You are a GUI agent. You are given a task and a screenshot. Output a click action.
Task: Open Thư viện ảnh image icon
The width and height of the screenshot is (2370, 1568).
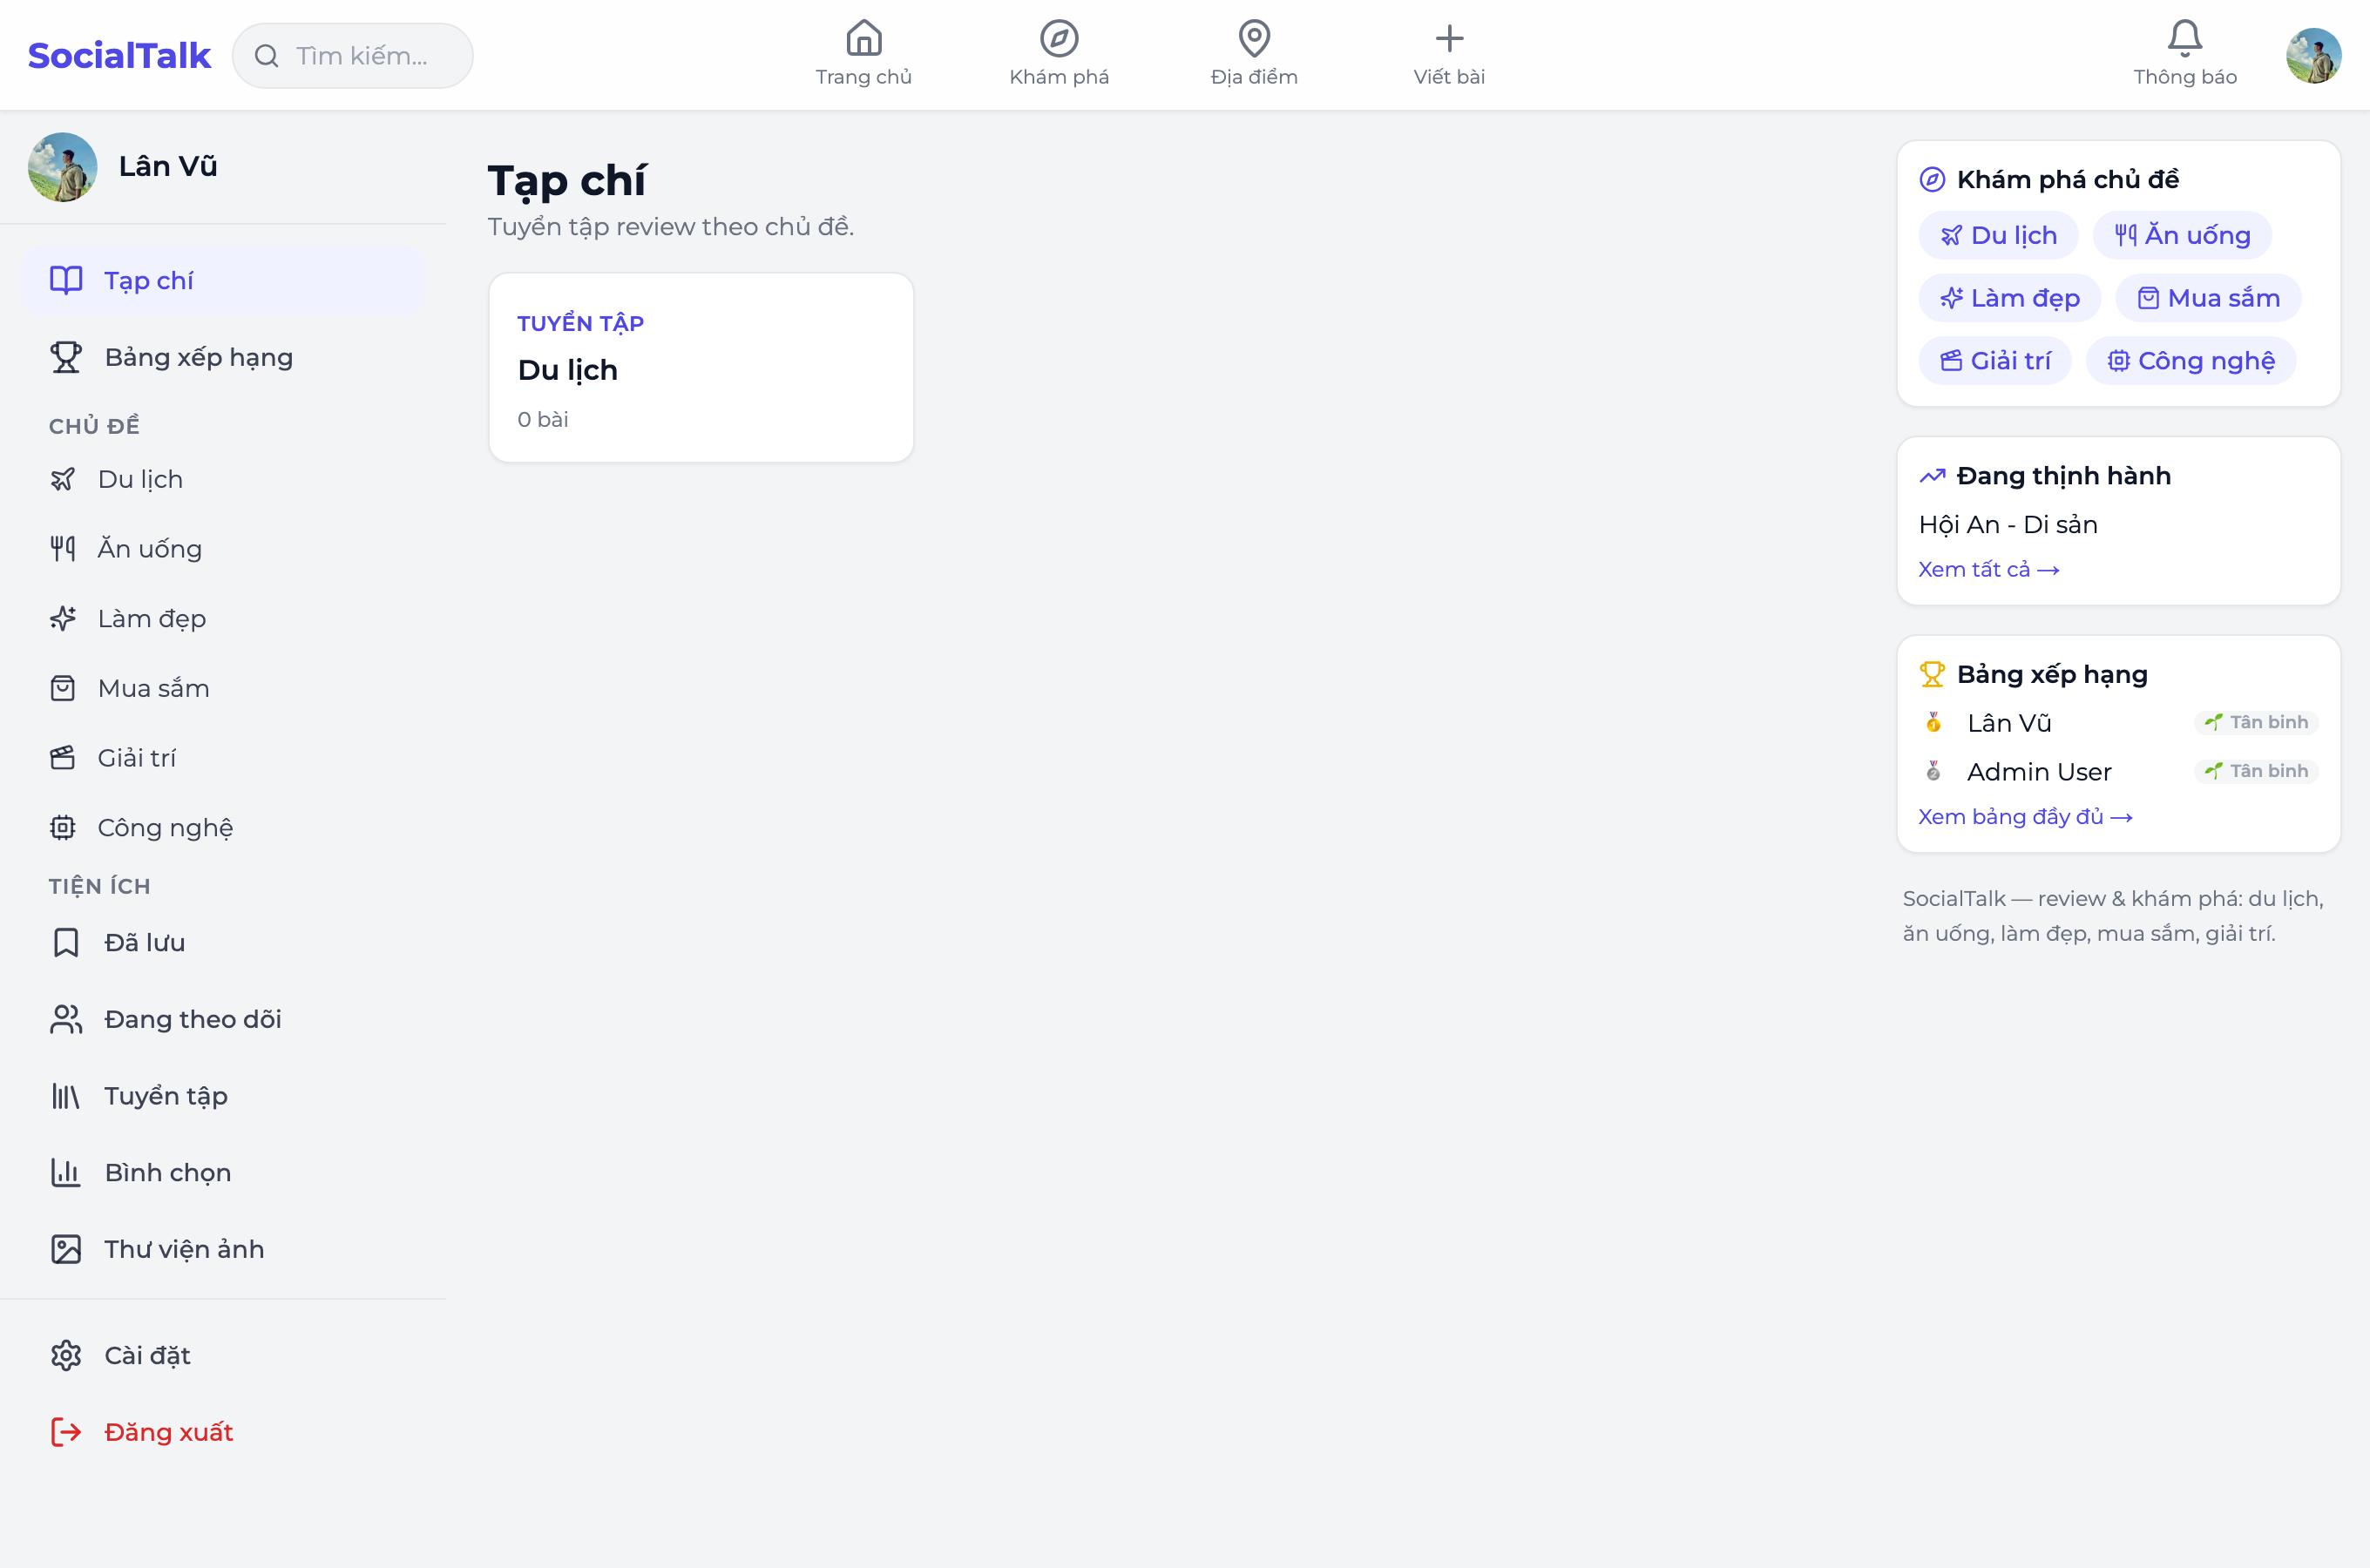(66, 1249)
